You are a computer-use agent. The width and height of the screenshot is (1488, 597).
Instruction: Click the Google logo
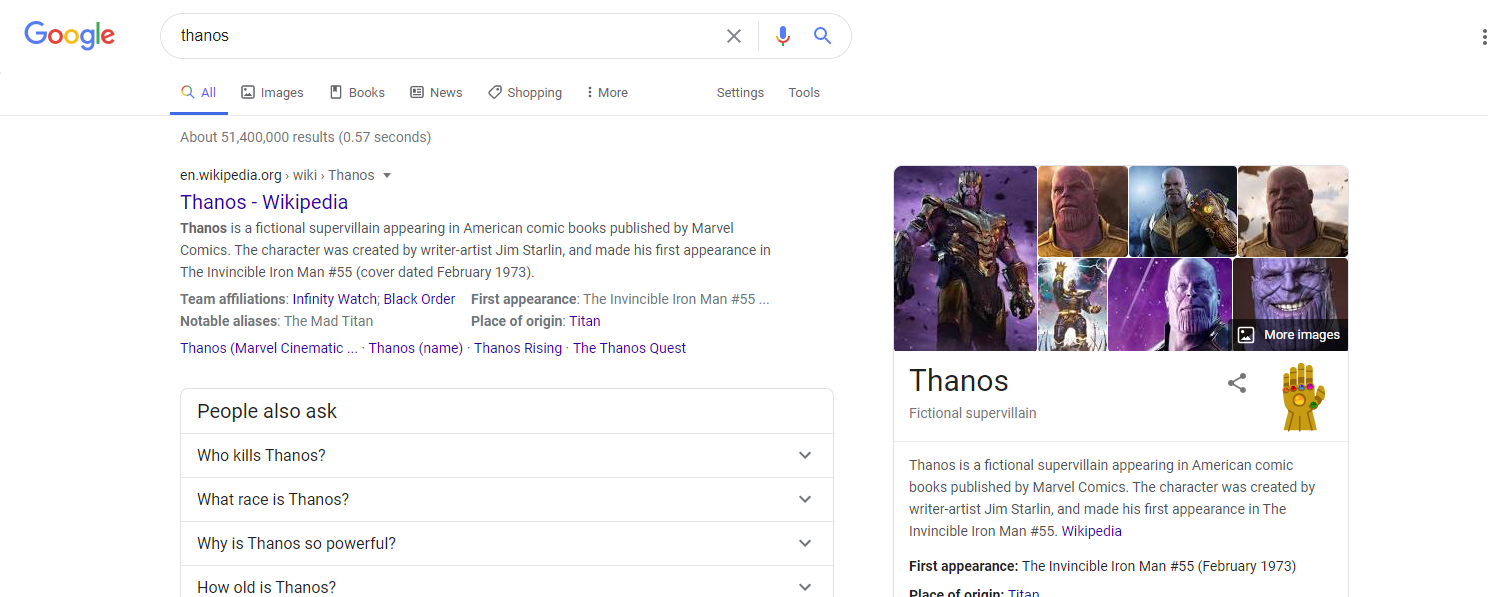coord(69,35)
